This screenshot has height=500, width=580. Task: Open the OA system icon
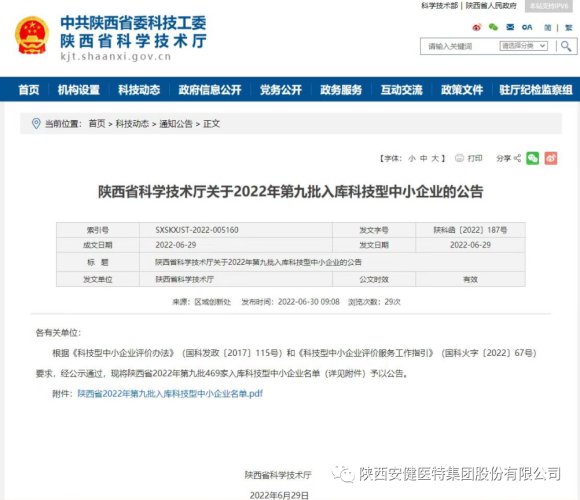coord(527,27)
